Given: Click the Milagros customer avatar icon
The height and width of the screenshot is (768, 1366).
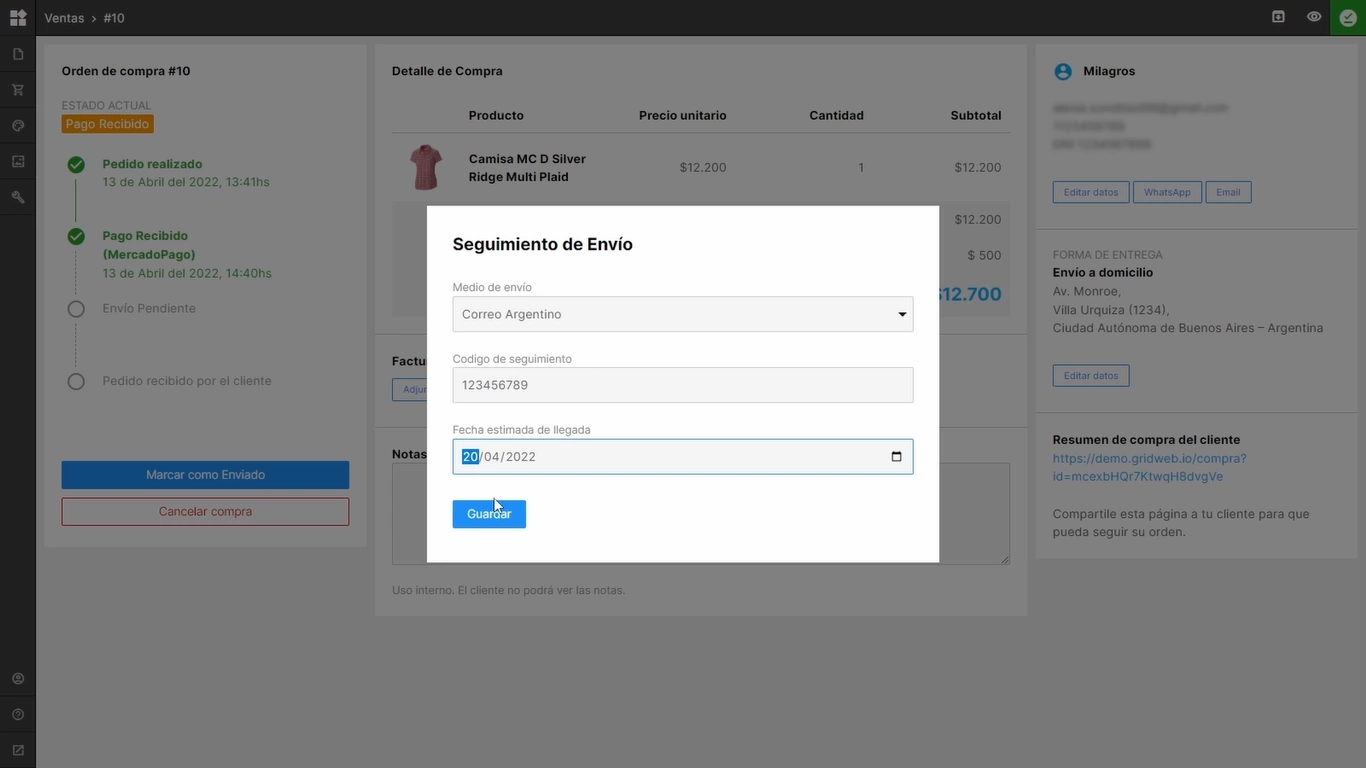Looking at the screenshot, I should 1063,72.
